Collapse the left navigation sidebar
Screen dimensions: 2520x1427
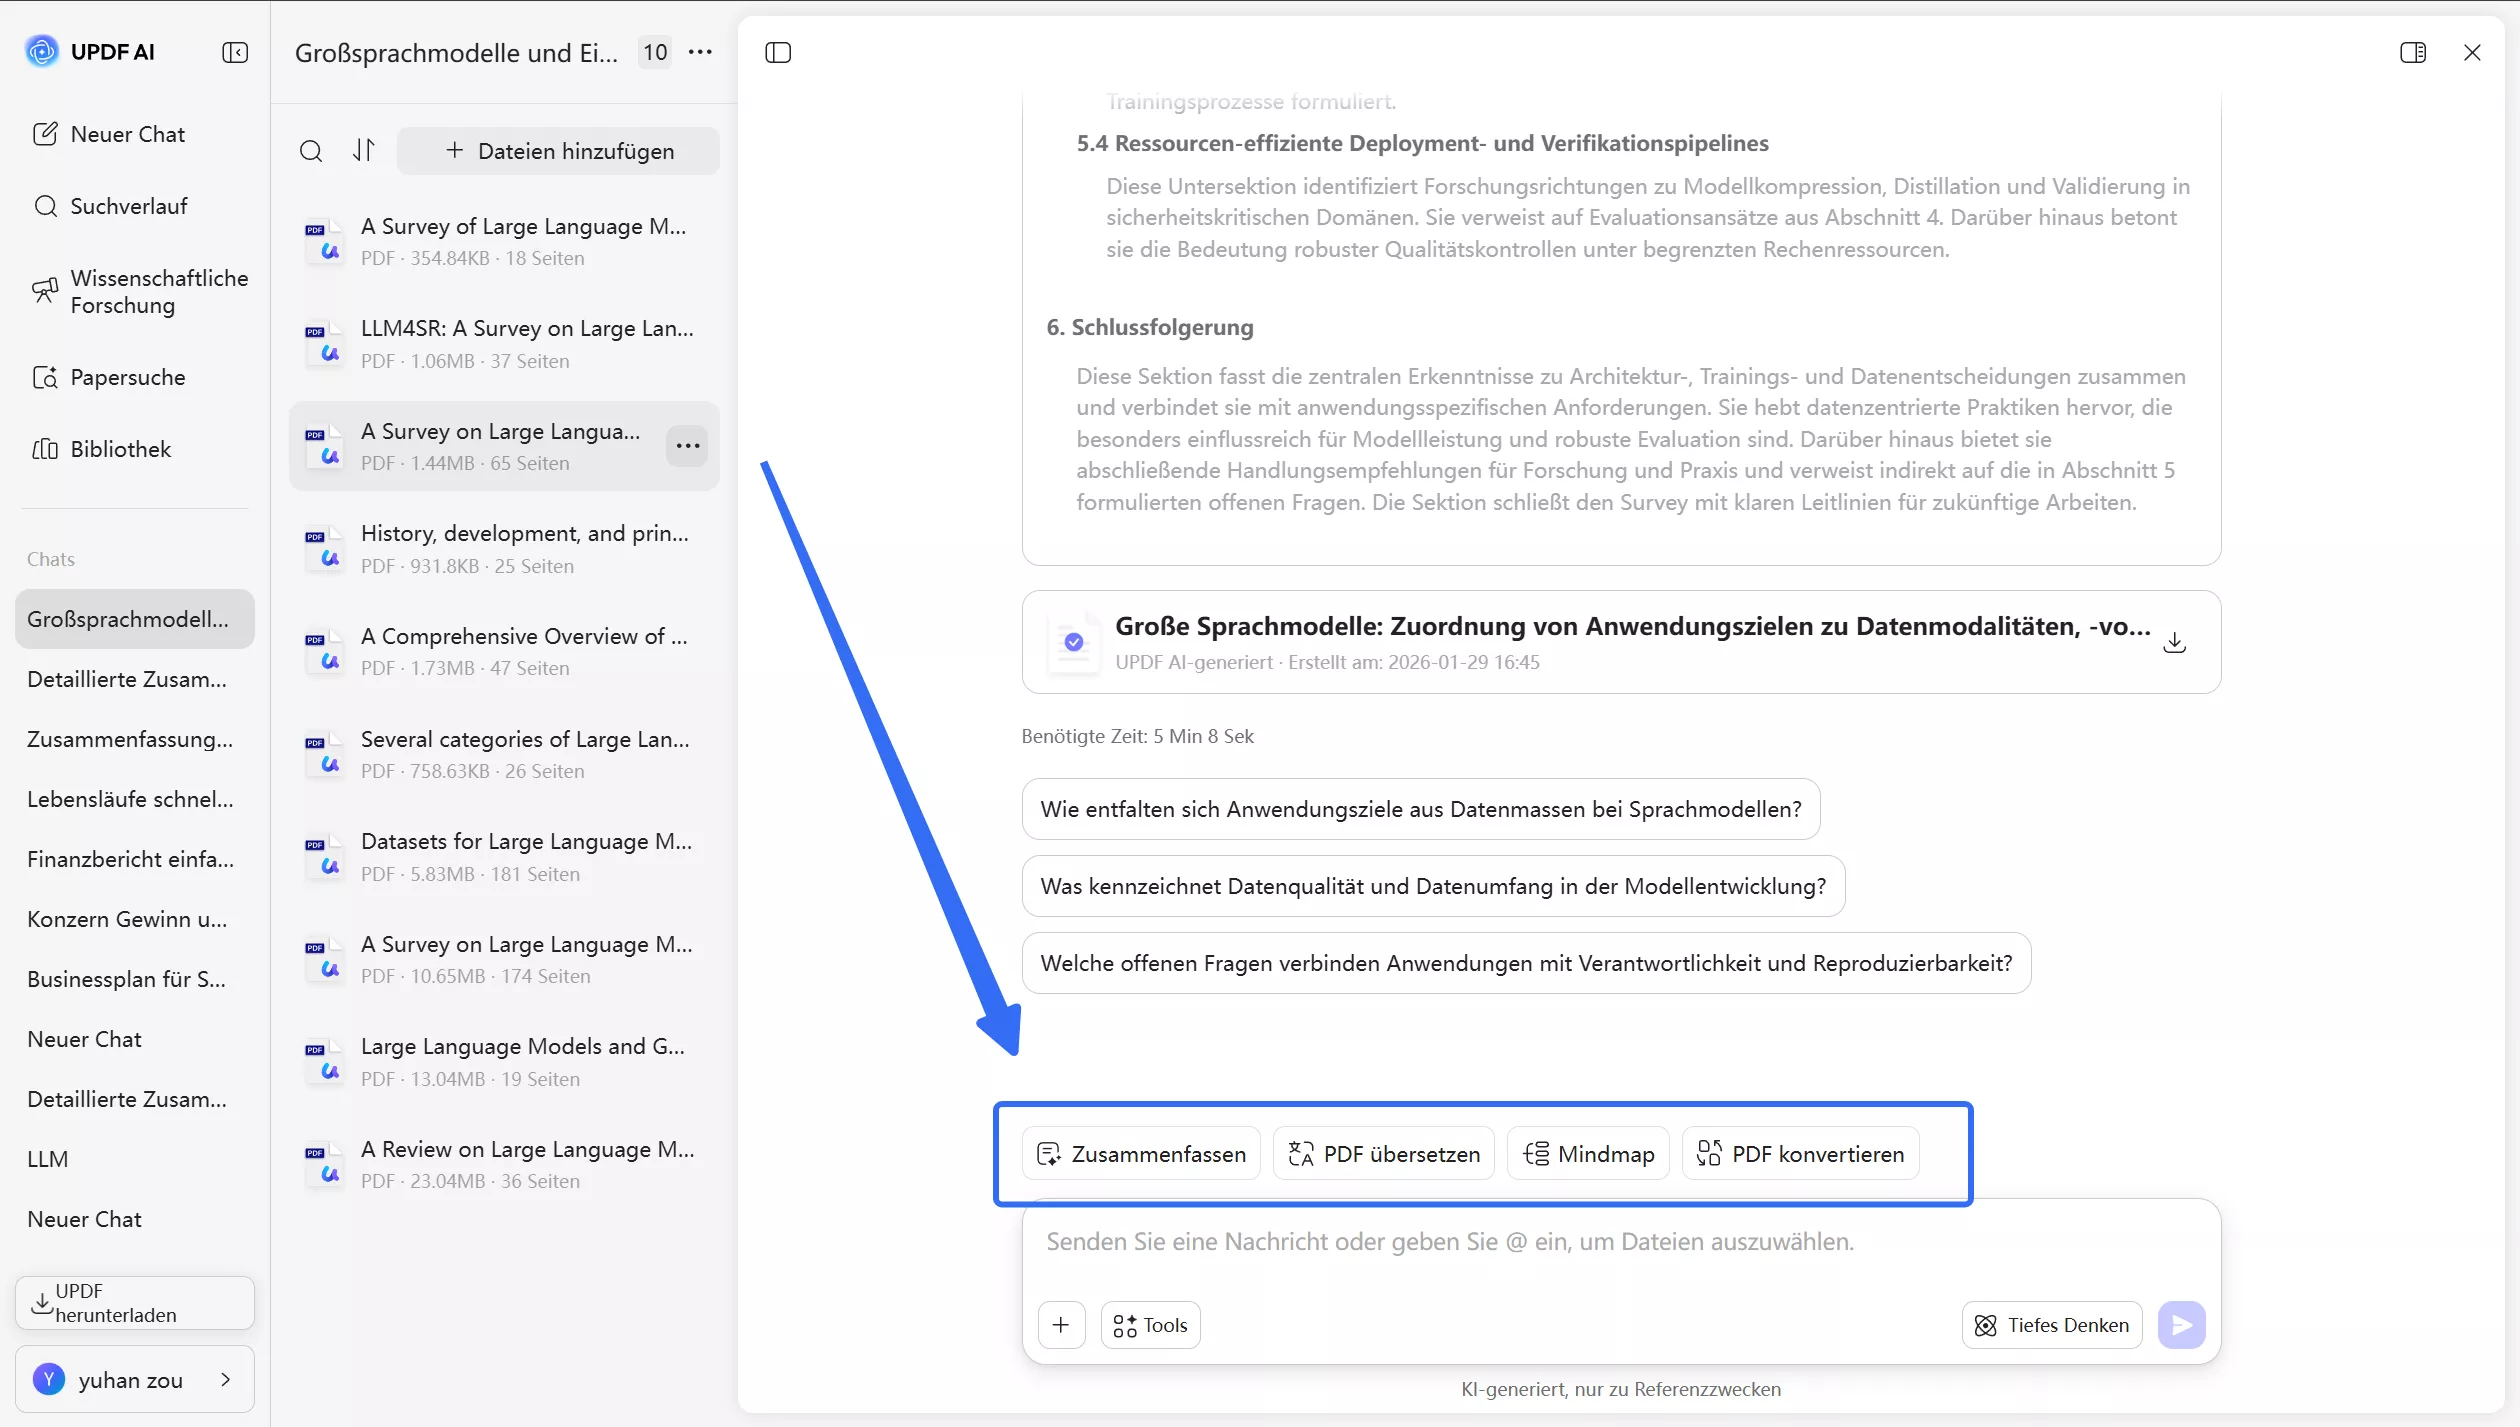[236, 52]
